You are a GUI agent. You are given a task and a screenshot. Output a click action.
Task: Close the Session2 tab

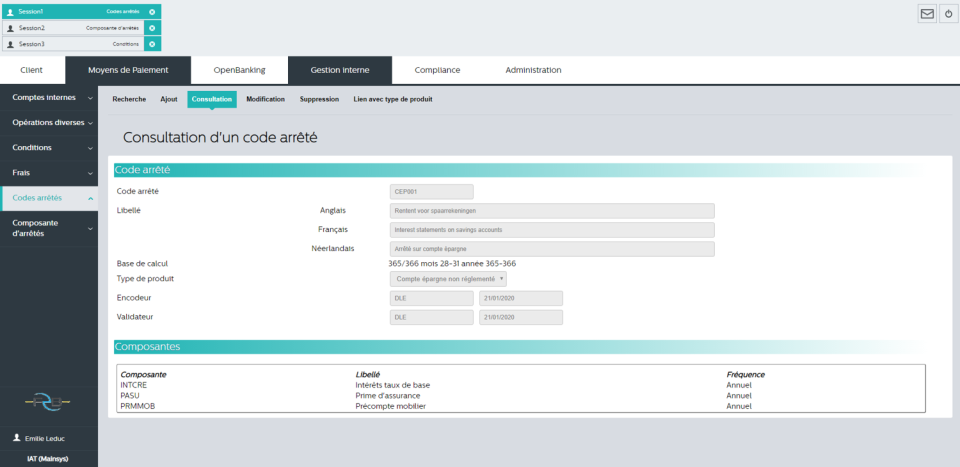point(152,28)
